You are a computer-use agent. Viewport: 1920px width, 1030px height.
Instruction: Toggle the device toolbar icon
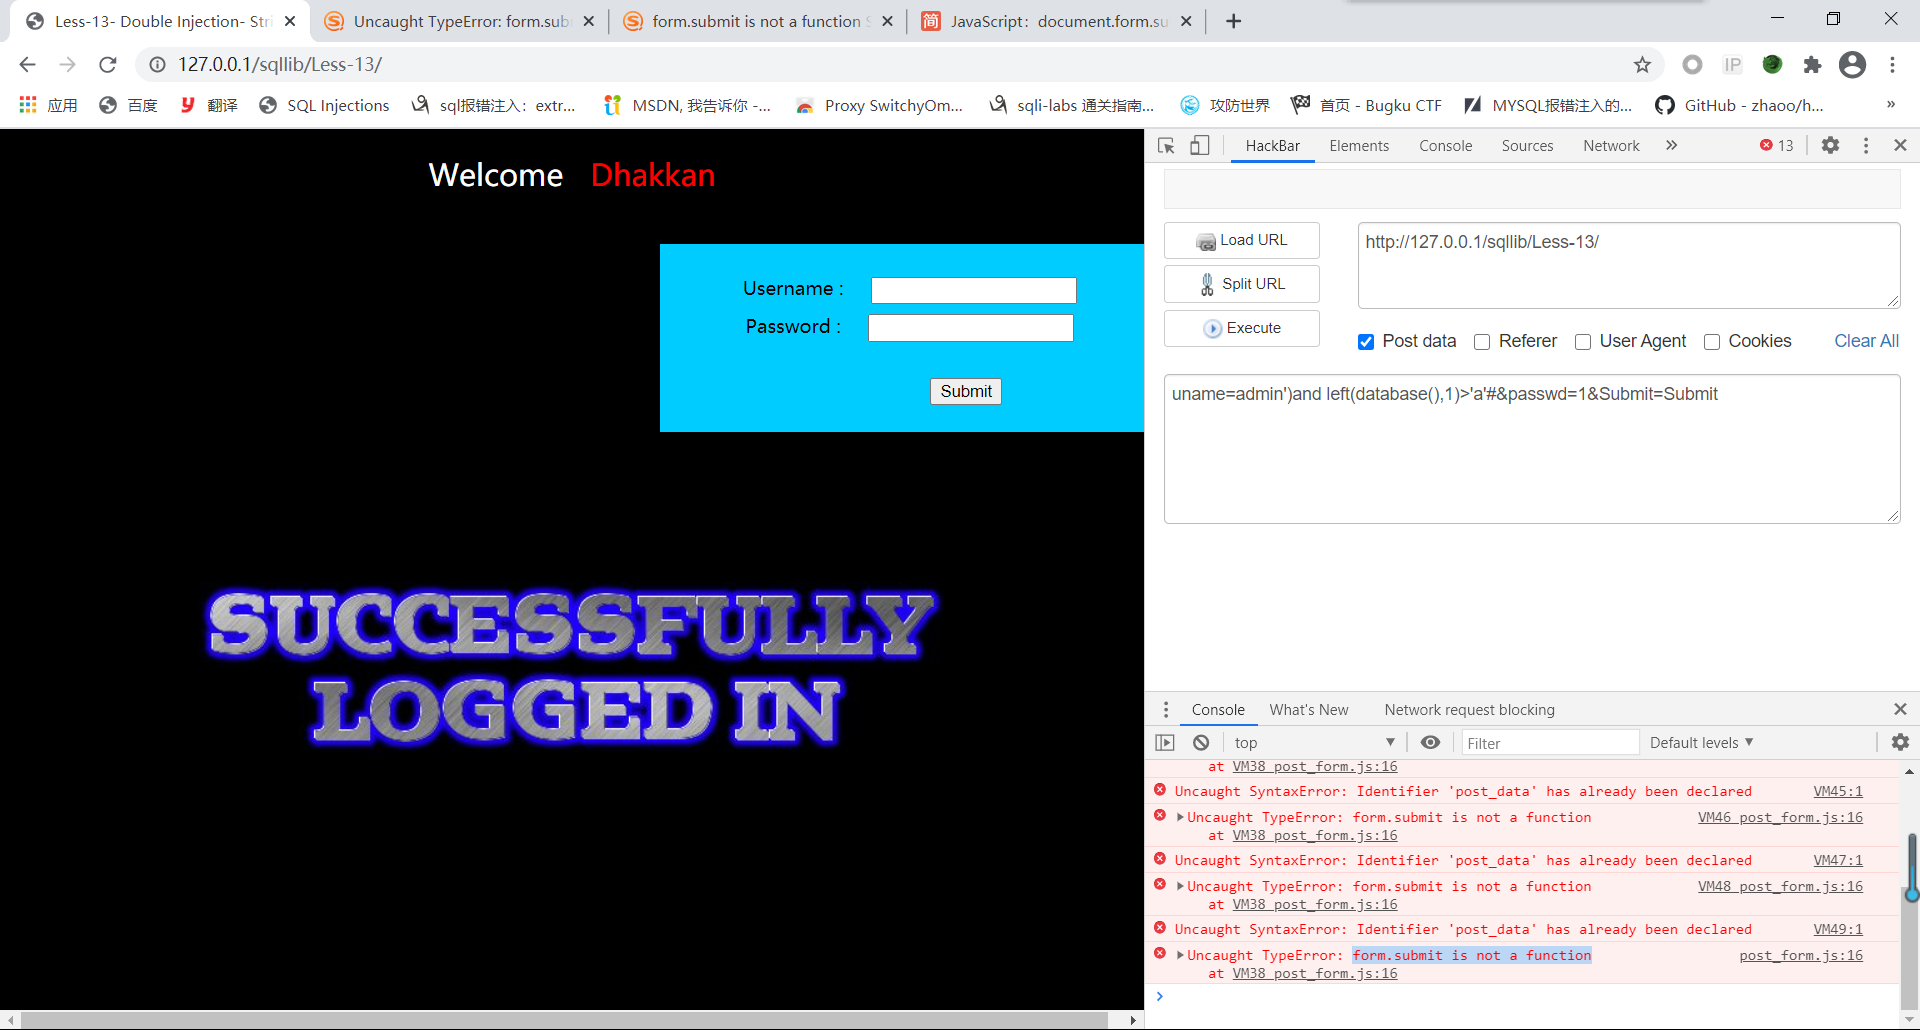point(1199,146)
